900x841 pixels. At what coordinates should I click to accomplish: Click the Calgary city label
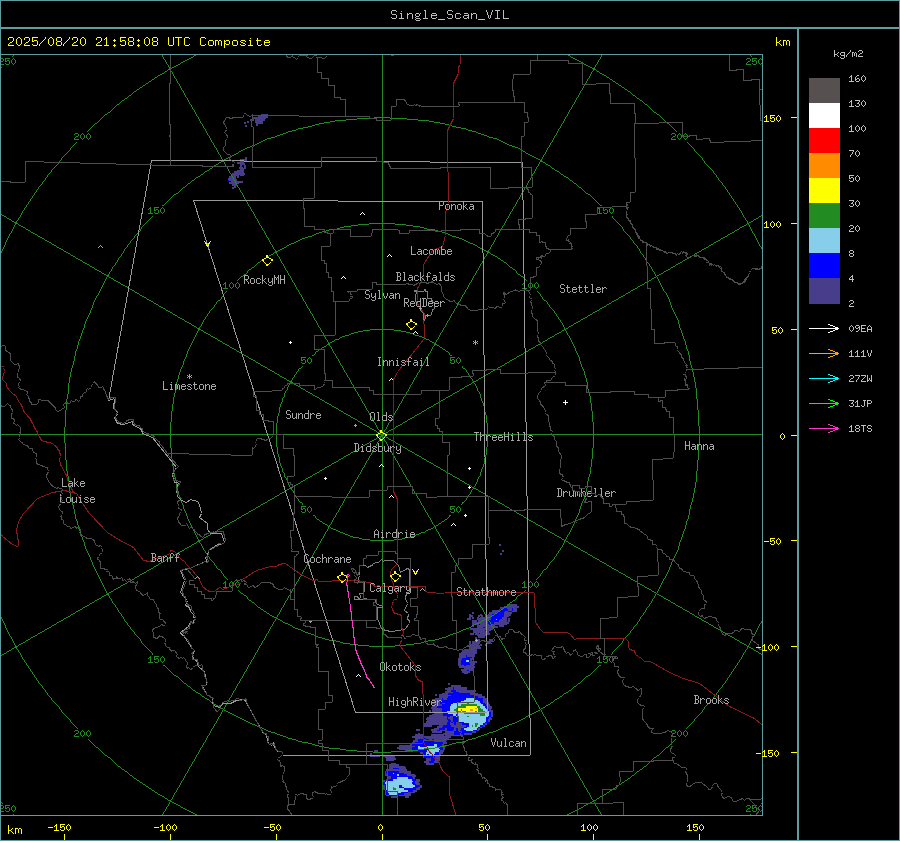point(390,588)
